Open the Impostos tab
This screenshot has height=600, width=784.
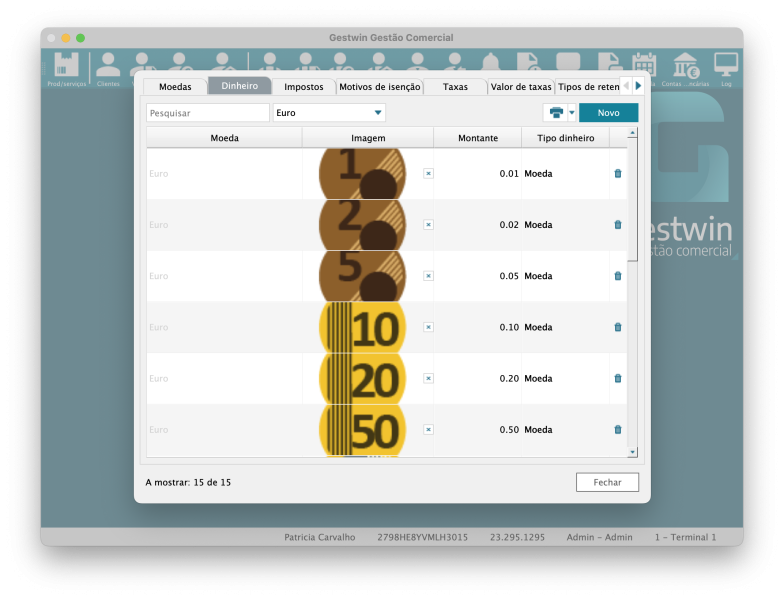tap(303, 87)
